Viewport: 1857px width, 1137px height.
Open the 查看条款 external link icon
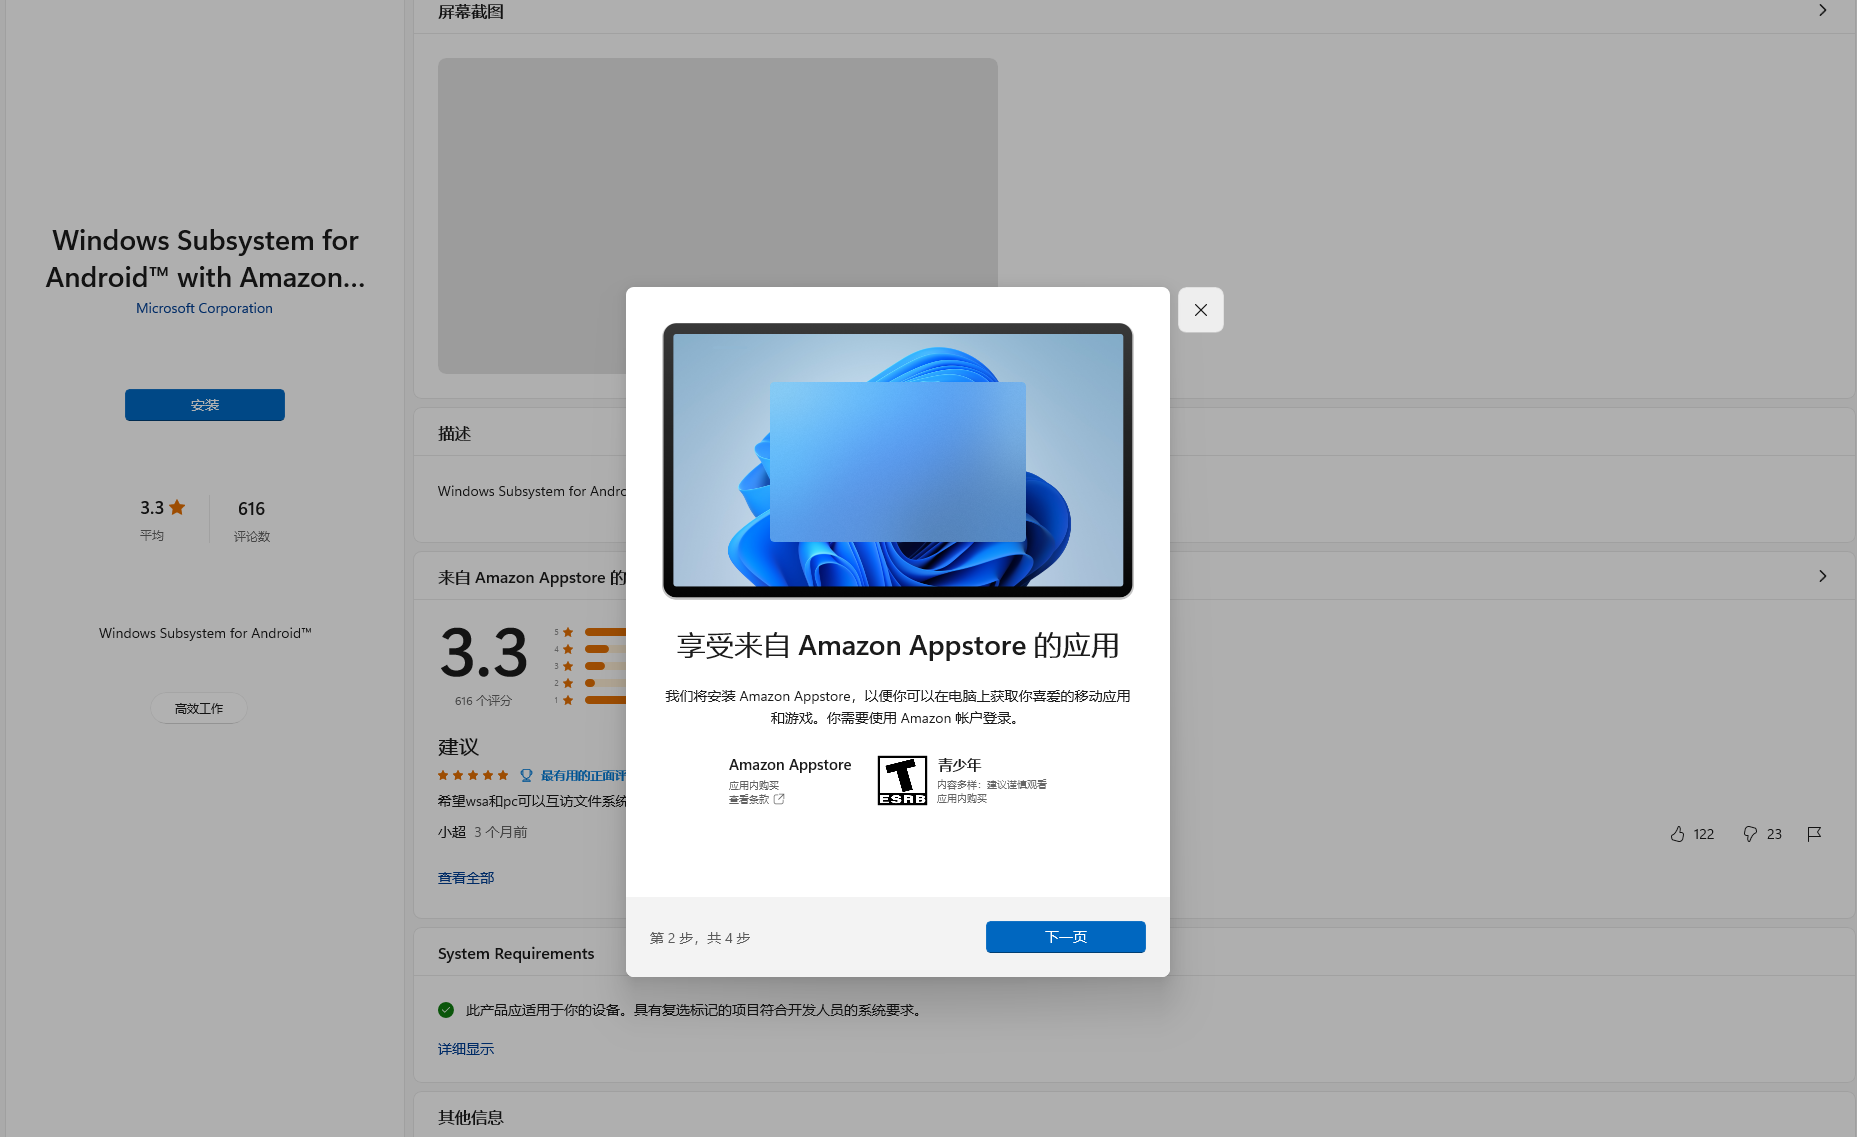(x=779, y=799)
